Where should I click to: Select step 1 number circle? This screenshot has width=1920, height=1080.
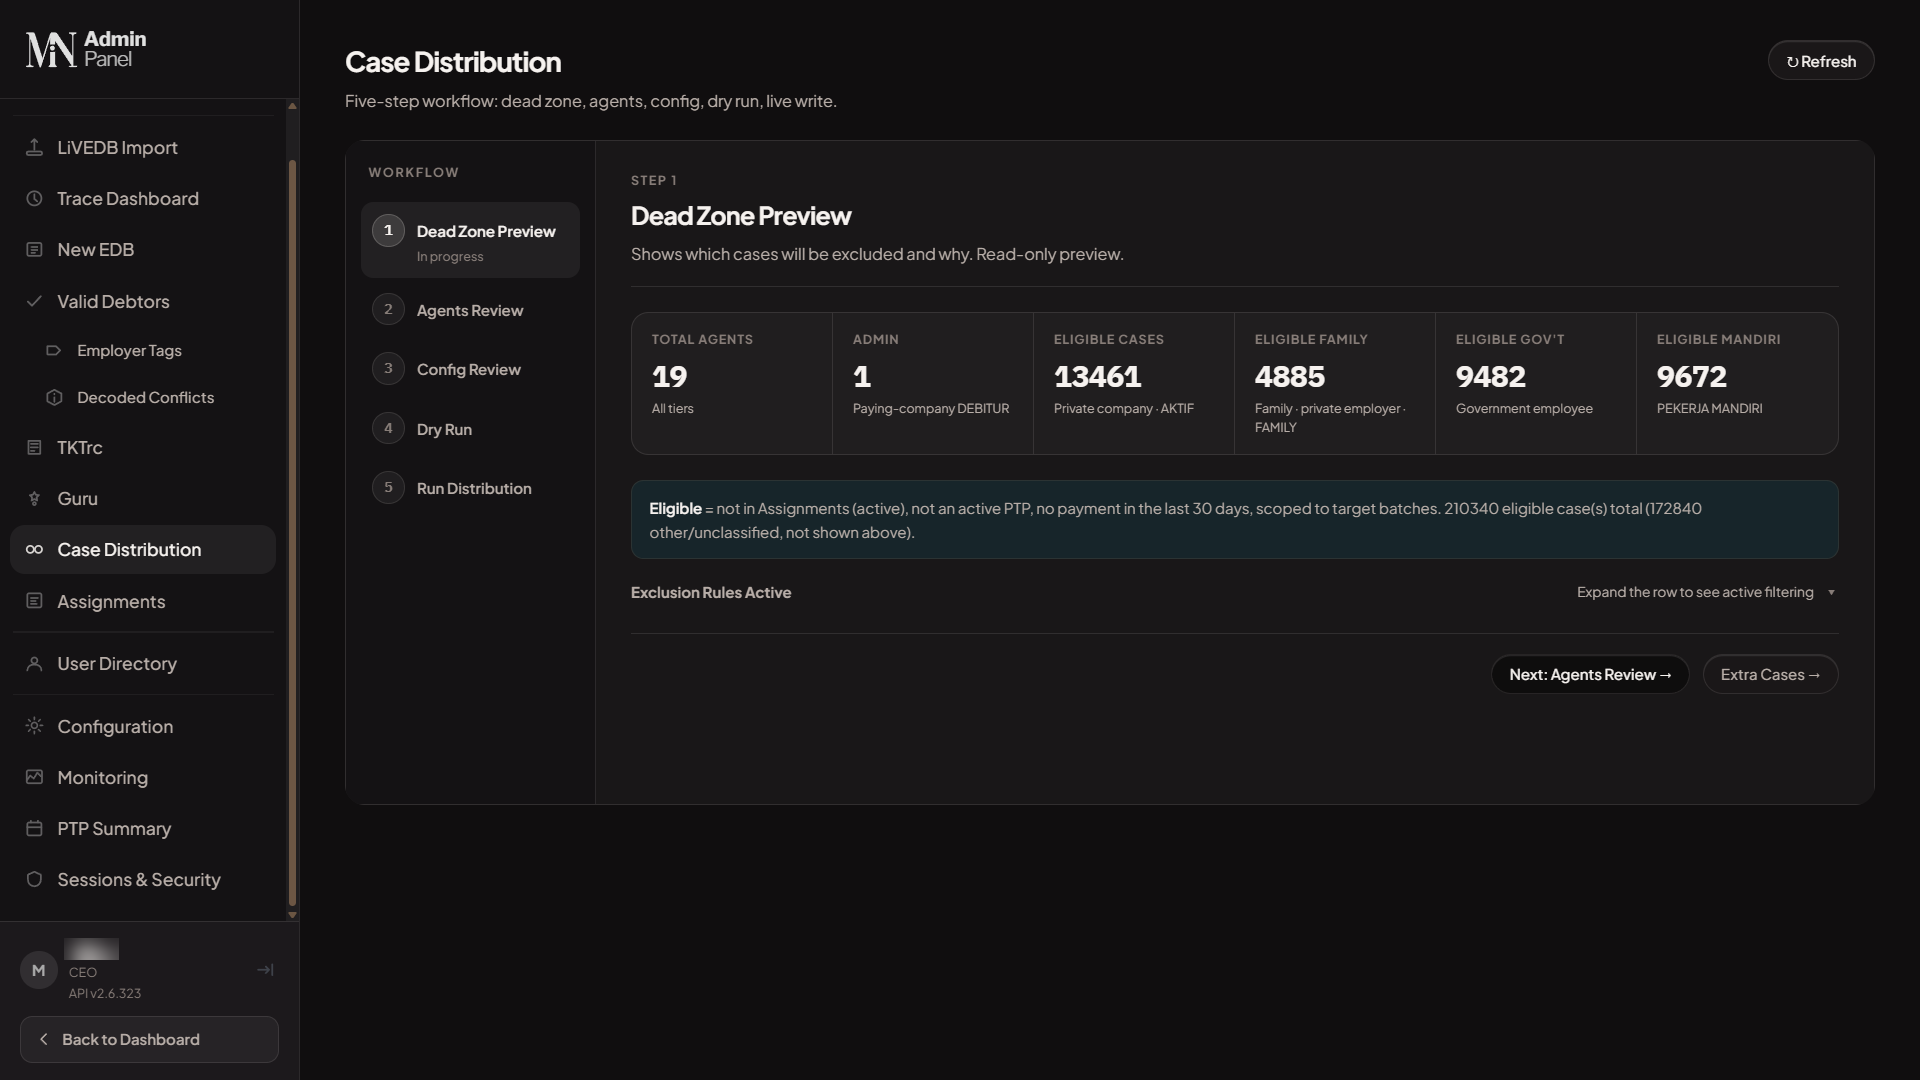coord(388,230)
